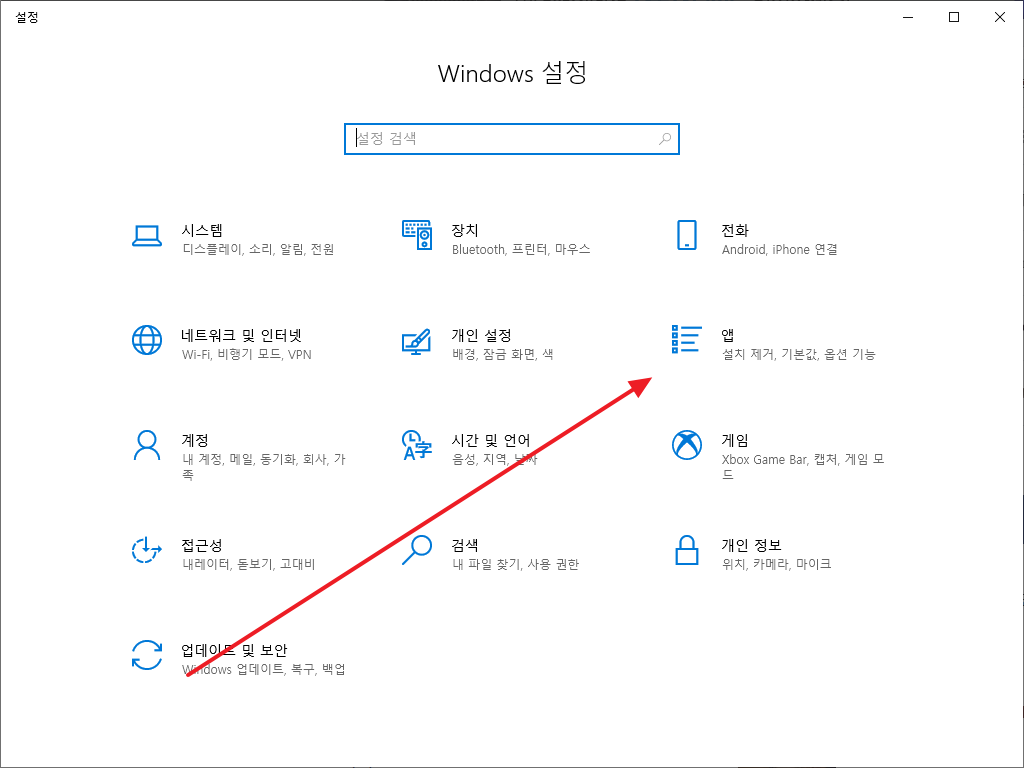The width and height of the screenshot is (1024, 768).
Task: Go to 장치 settings title
Action: pos(464,230)
